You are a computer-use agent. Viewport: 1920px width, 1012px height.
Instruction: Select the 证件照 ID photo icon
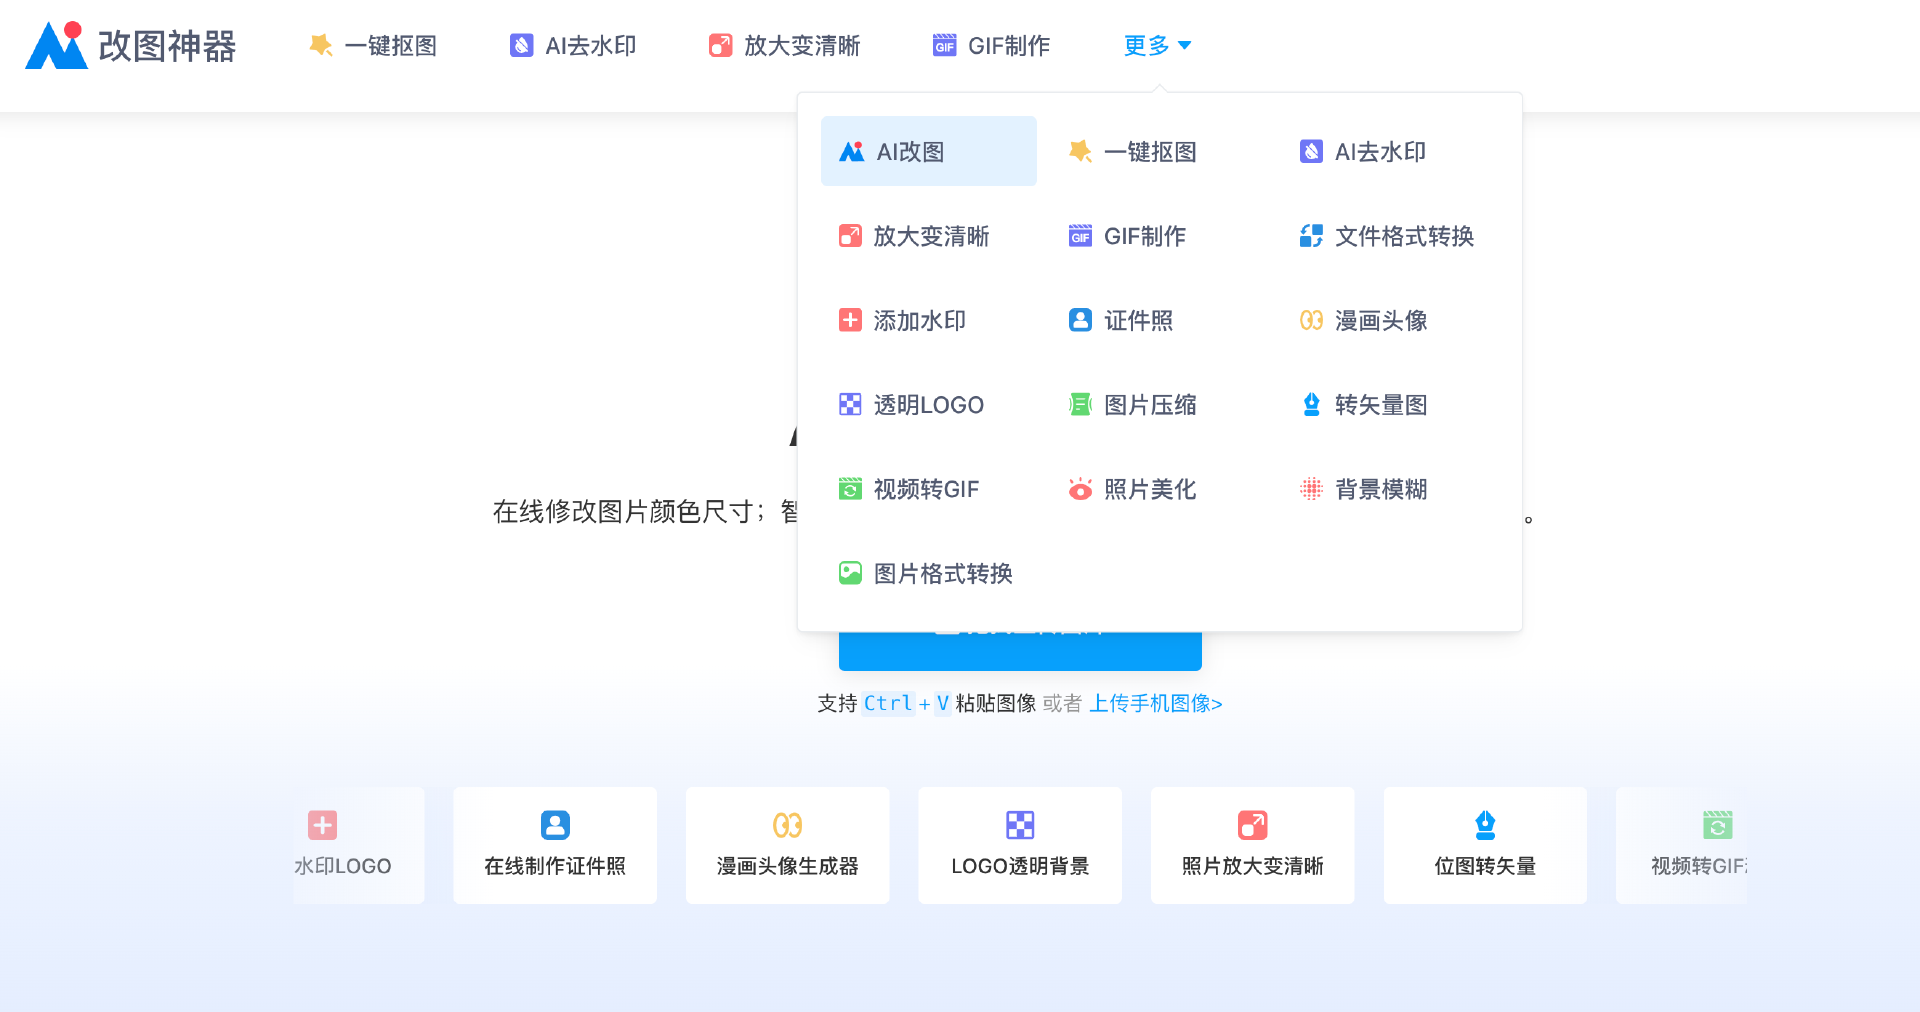1080,320
